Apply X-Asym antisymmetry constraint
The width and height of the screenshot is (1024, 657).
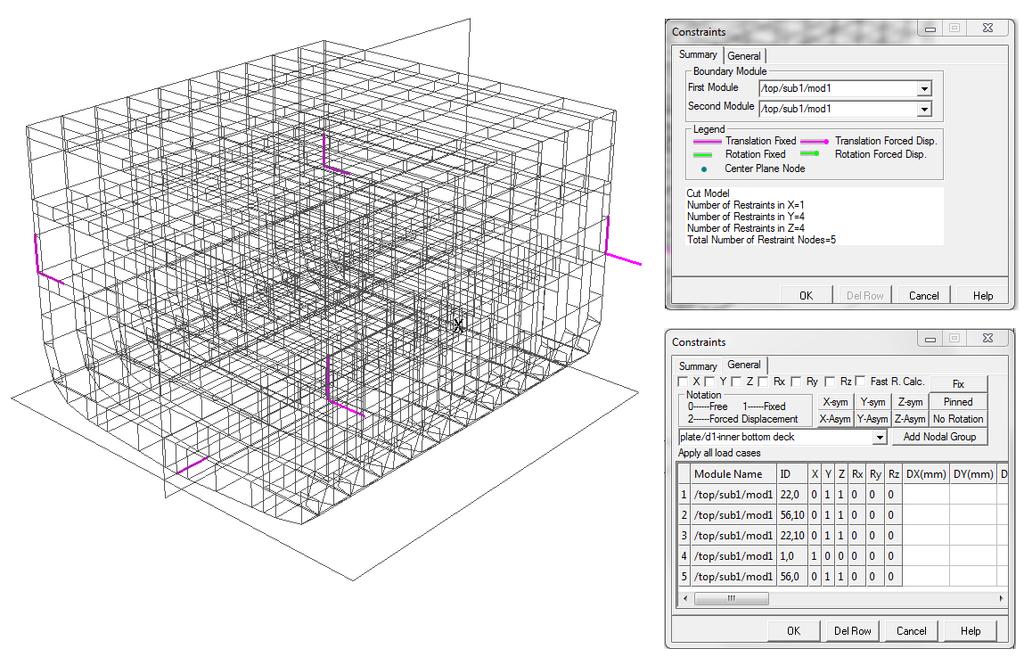(835, 419)
